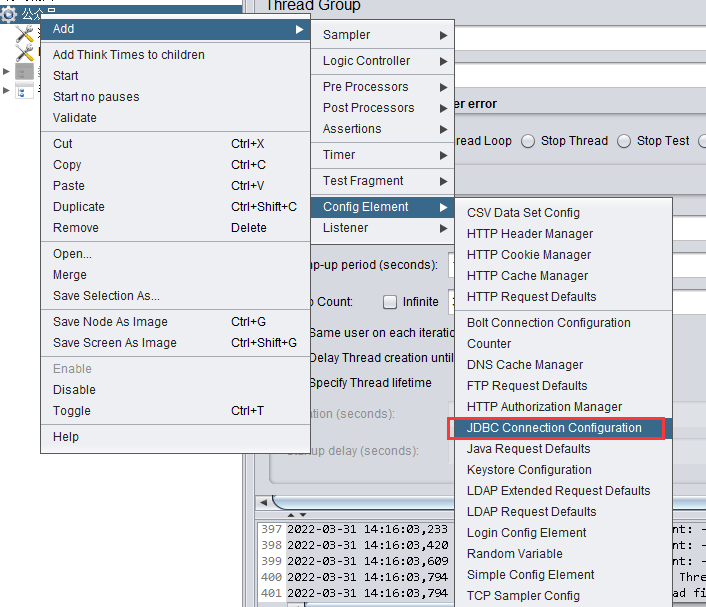Add CSV Data Set Config
The image size is (706, 607).
[563, 213]
